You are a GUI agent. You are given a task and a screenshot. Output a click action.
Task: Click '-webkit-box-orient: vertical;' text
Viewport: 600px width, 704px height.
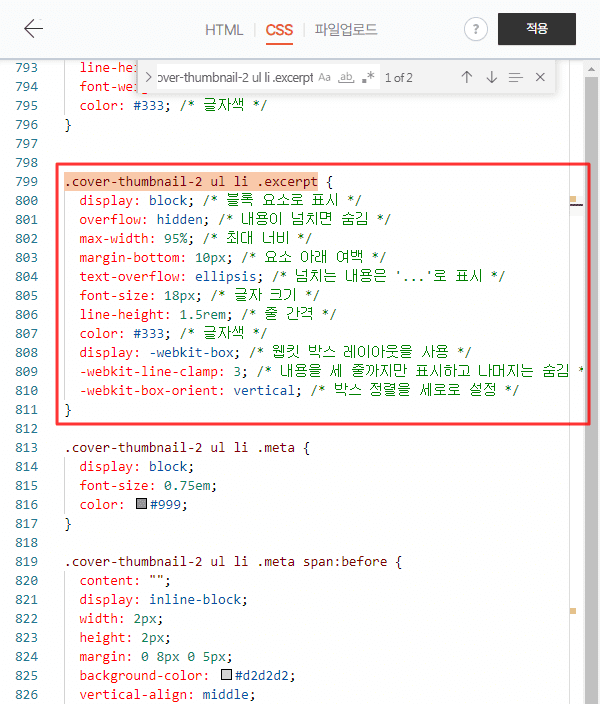pyautogui.click(x=190, y=391)
